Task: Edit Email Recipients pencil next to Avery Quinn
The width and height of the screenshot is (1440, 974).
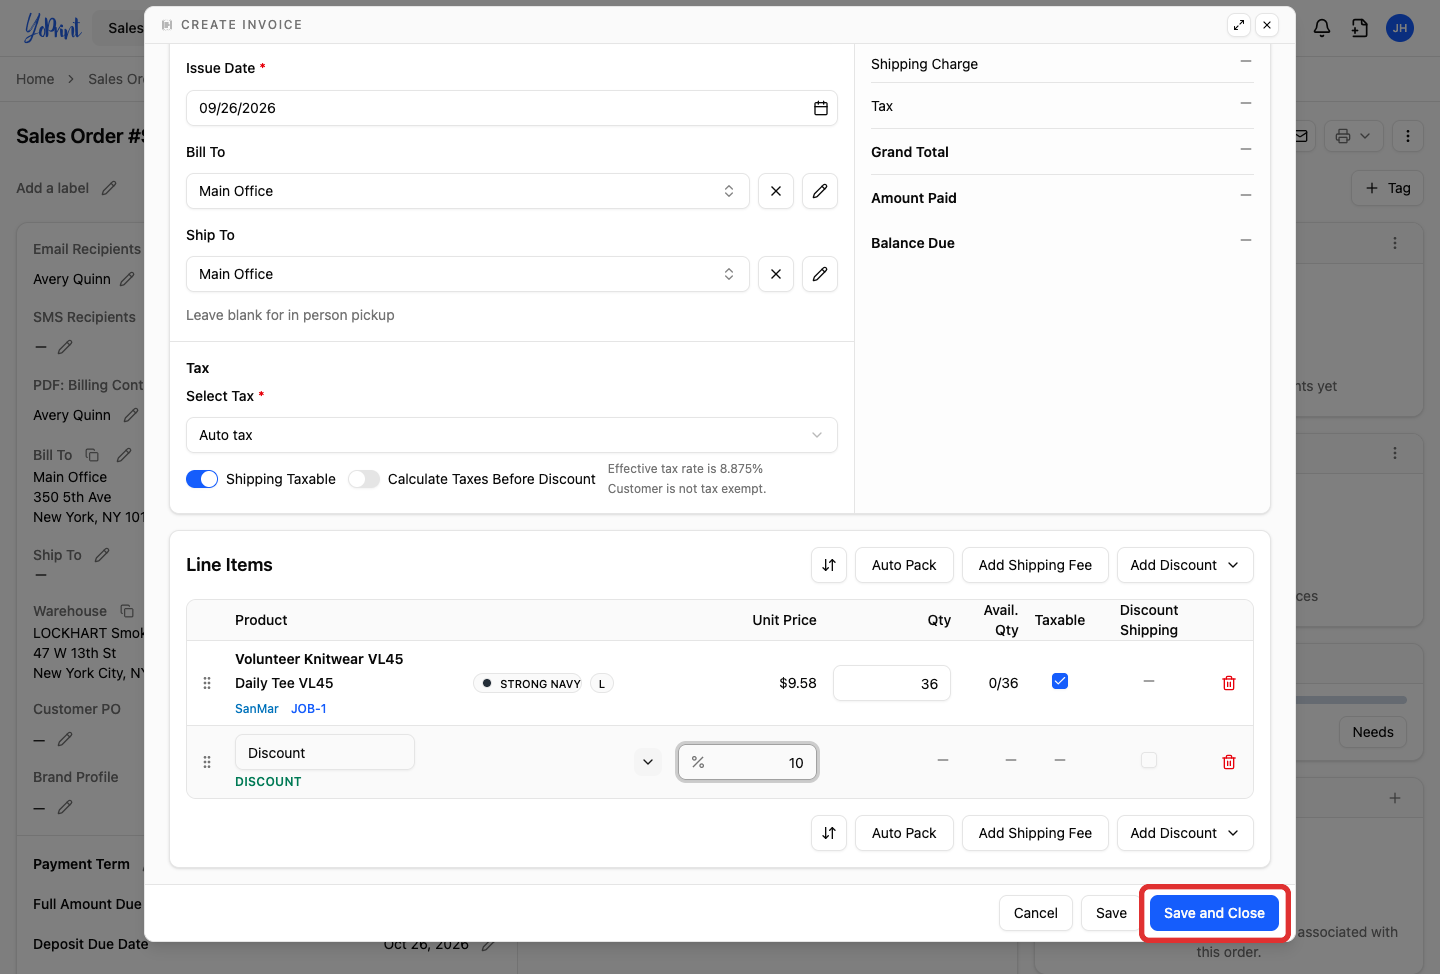Action: coord(127,279)
